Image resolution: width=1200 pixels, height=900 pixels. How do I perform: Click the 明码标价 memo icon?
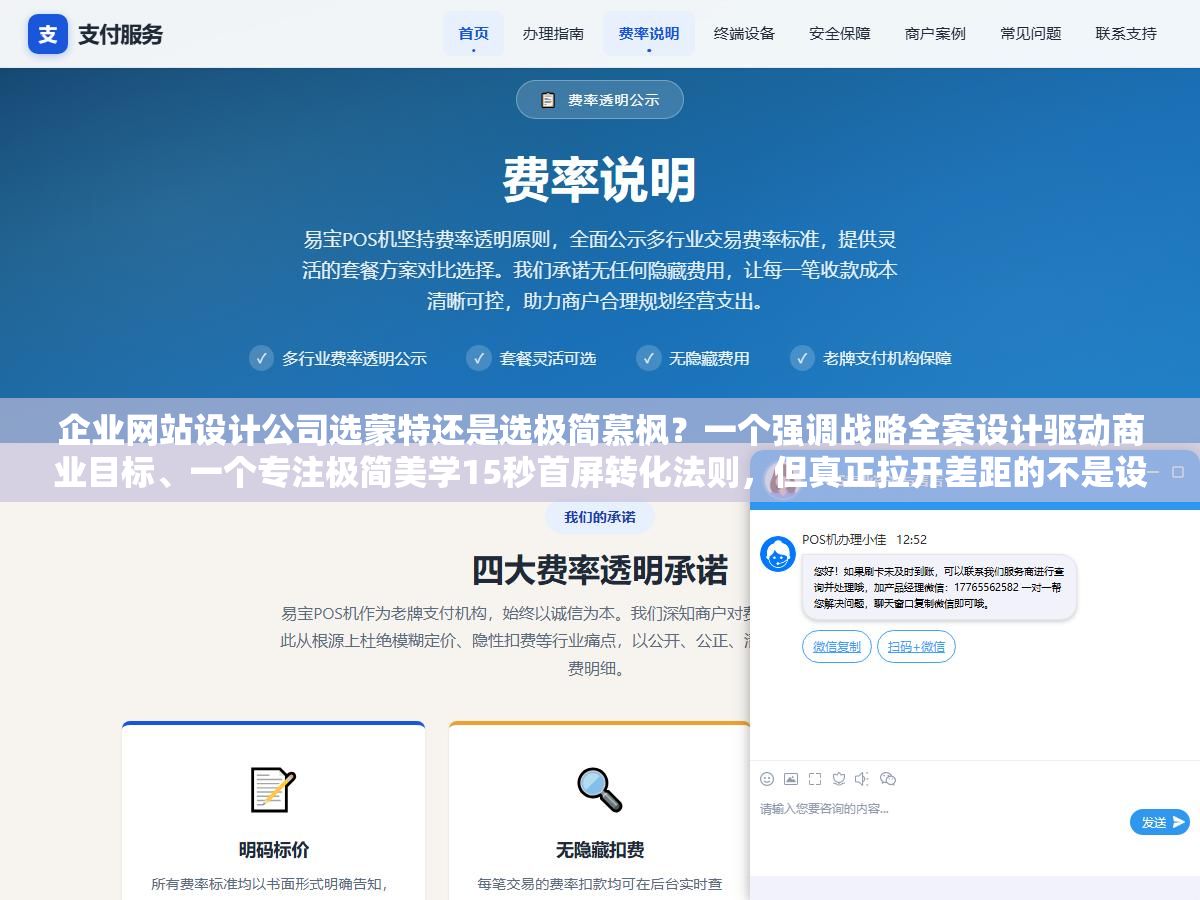pyautogui.click(x=273, y=789)
